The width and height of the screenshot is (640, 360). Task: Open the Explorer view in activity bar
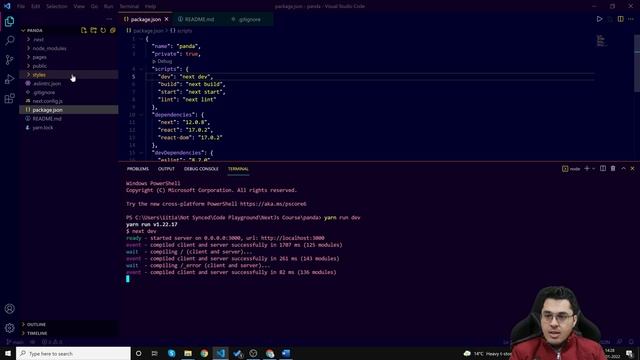point(9,21)
